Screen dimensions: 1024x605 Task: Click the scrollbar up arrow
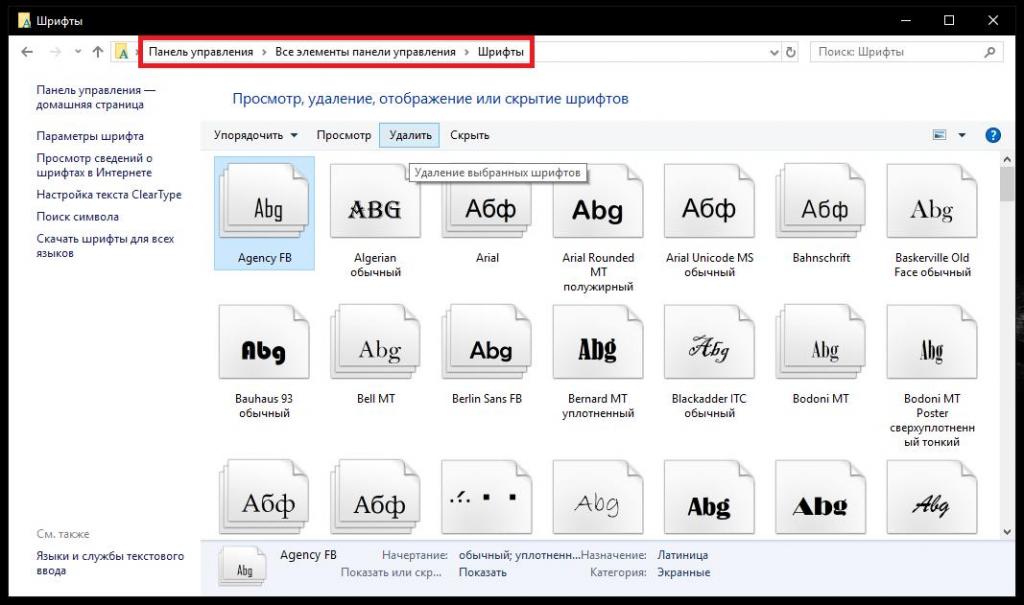[x=1006, y=159]
